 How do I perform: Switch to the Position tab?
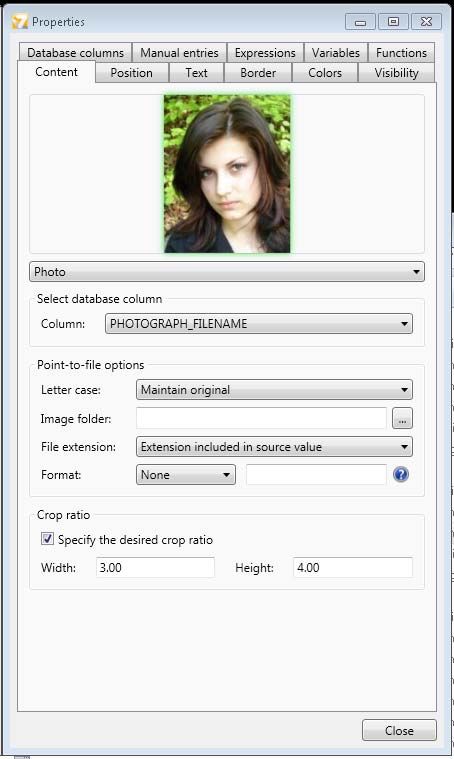132,73
